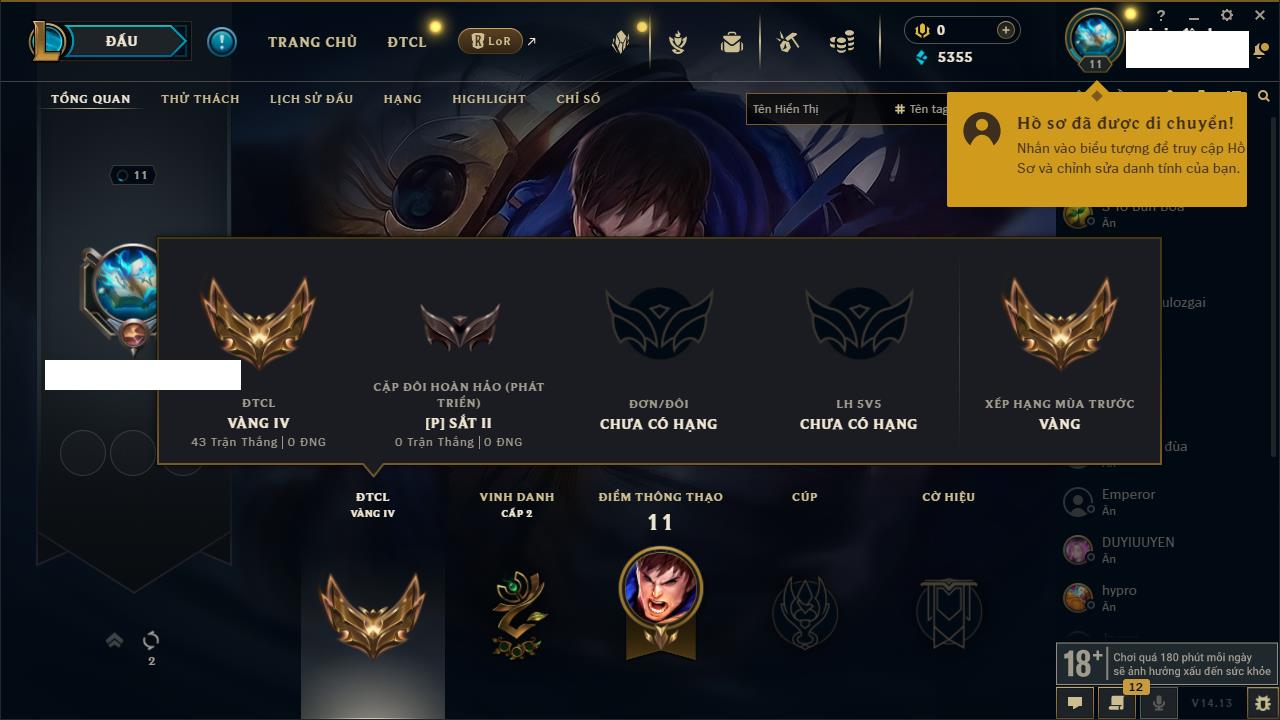Viewport: 1280px width, 720px height.
Task: Add RP with the plus button
Action: point(1006,30)
